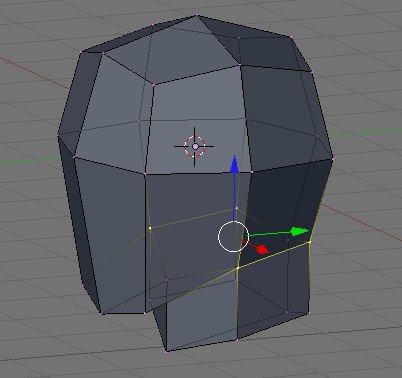Select the vertex at the brow face's lower-right corner
This screenshot has width=402, height=378.
252,172
